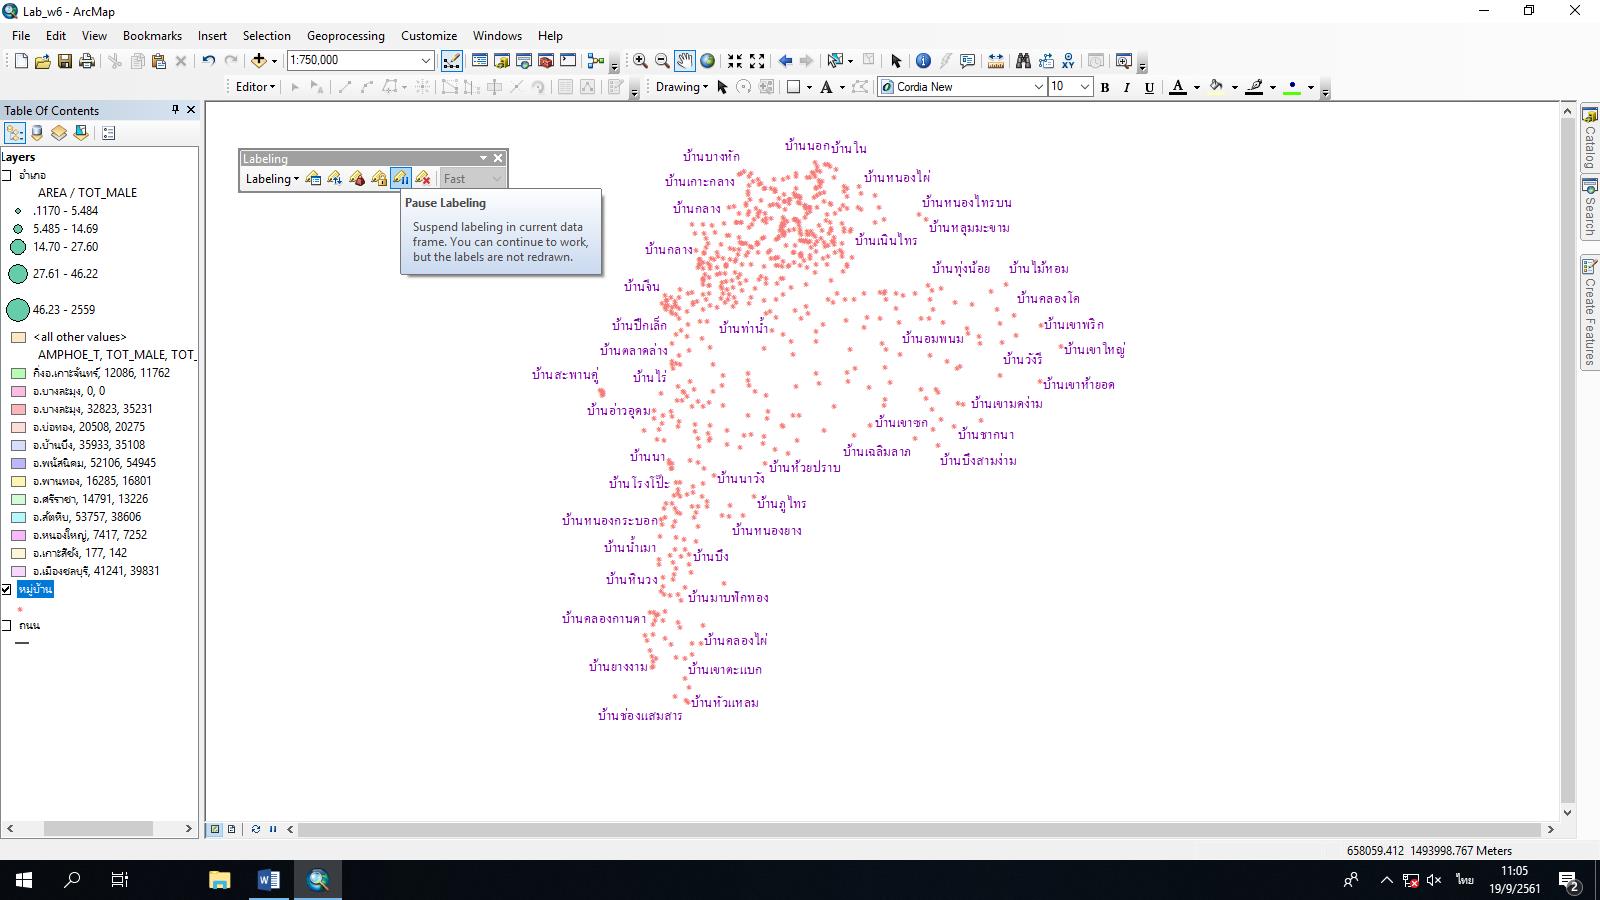Open the ArcToolbox window
The width and height of the screenshot is (1600, 900).
(x=548, y=61)
